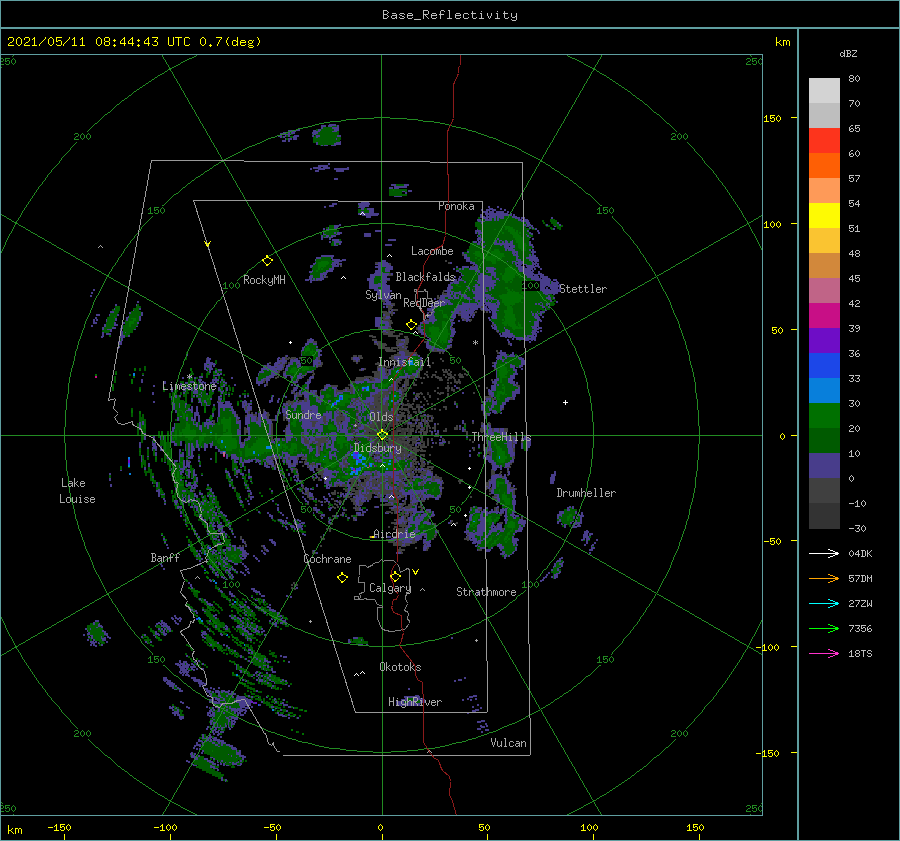
Task: Click the Ponoka label
Action: (456, 206)
